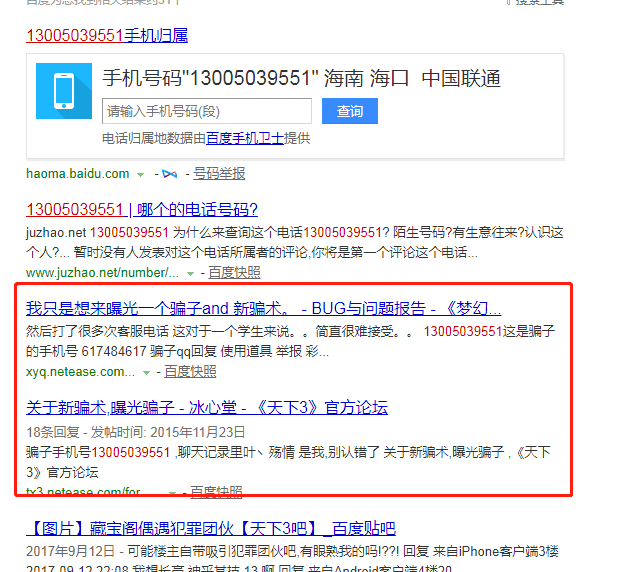Focus the 请输入手机号码(段) input field
The width and height of the screenshot is (622, 572).
(x=207, y=111)
